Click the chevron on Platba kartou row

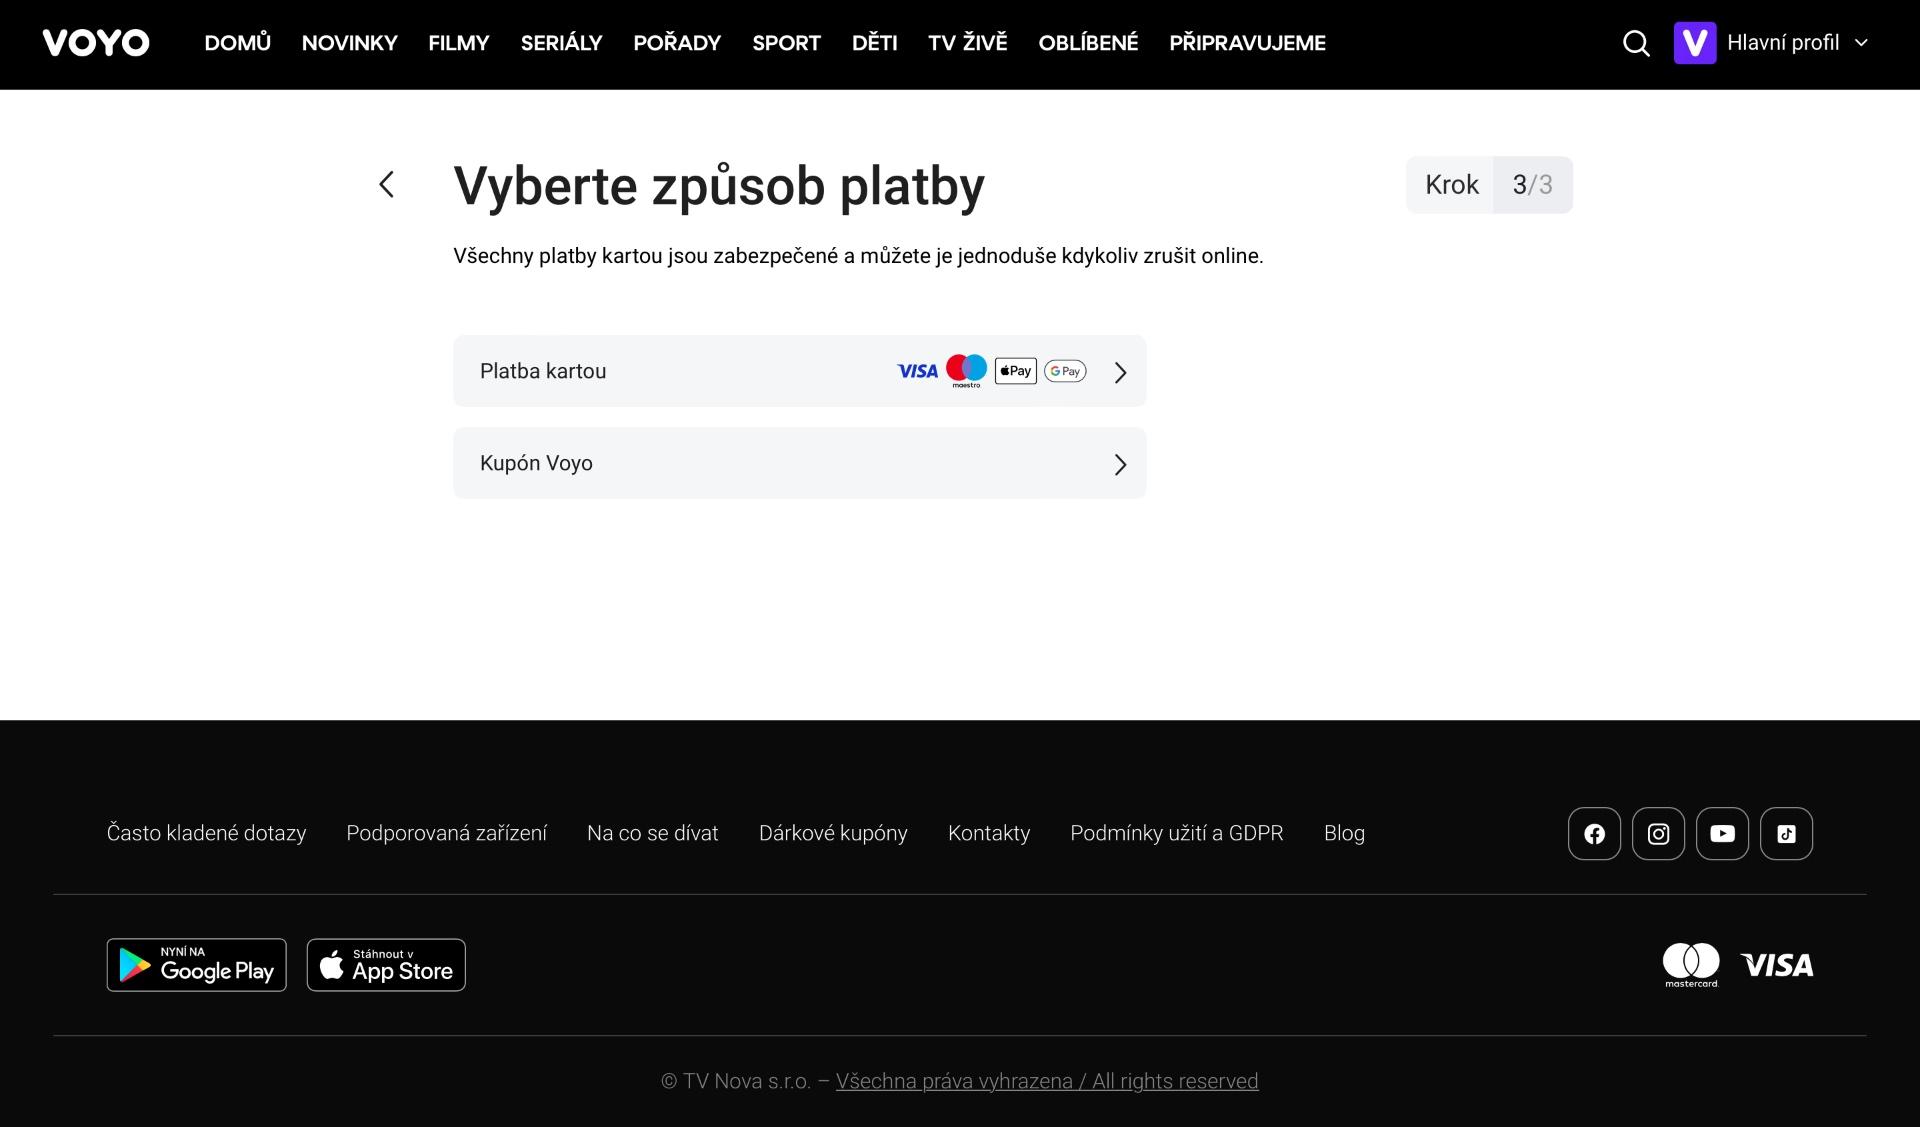pos(1120,372)
